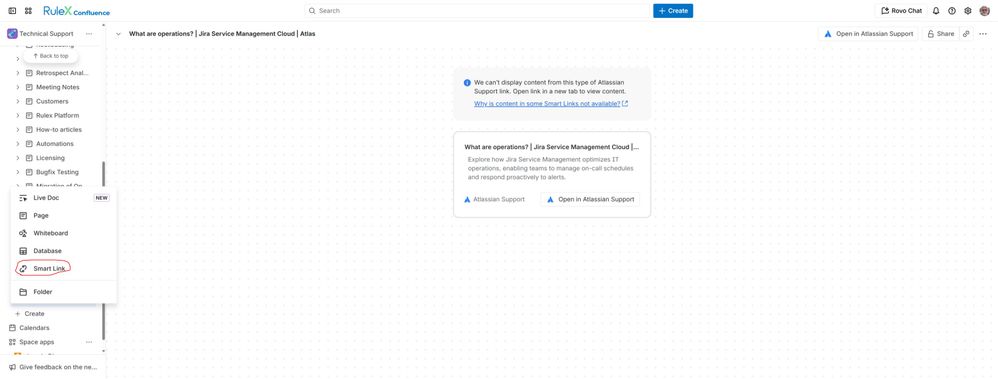
Task: Choose Database from the create menu
Action: 64,251
